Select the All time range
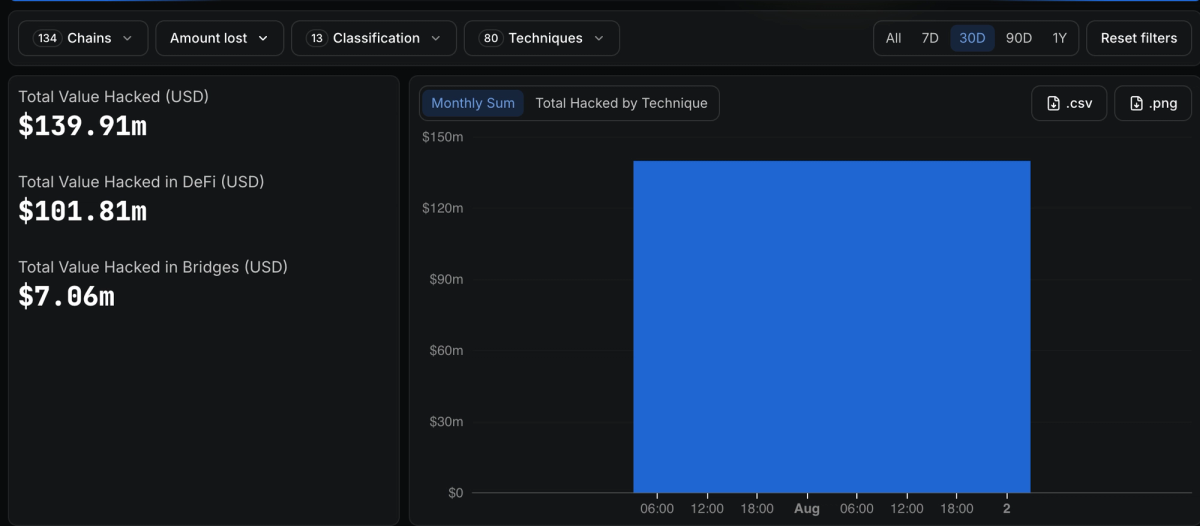 893,38
